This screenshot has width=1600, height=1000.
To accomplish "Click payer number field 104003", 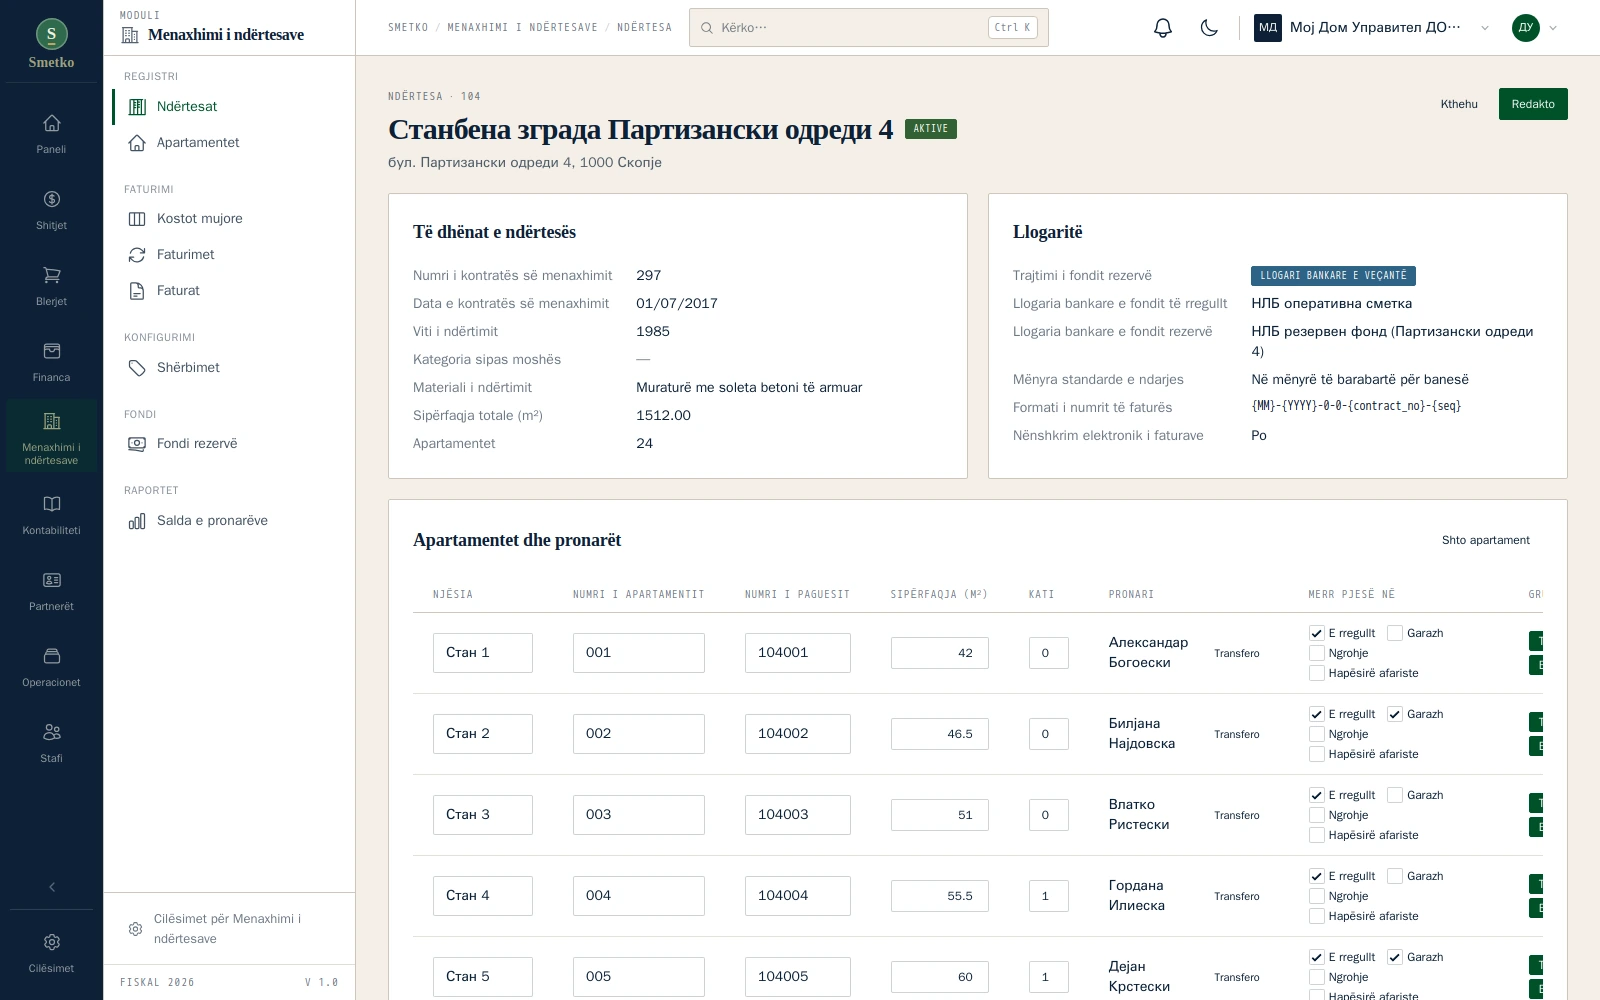I will point(797,815).
